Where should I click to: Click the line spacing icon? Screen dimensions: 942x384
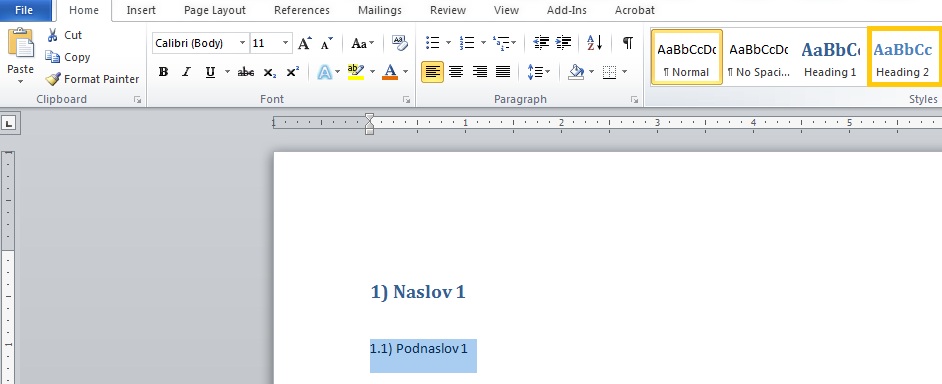(535, 72)
